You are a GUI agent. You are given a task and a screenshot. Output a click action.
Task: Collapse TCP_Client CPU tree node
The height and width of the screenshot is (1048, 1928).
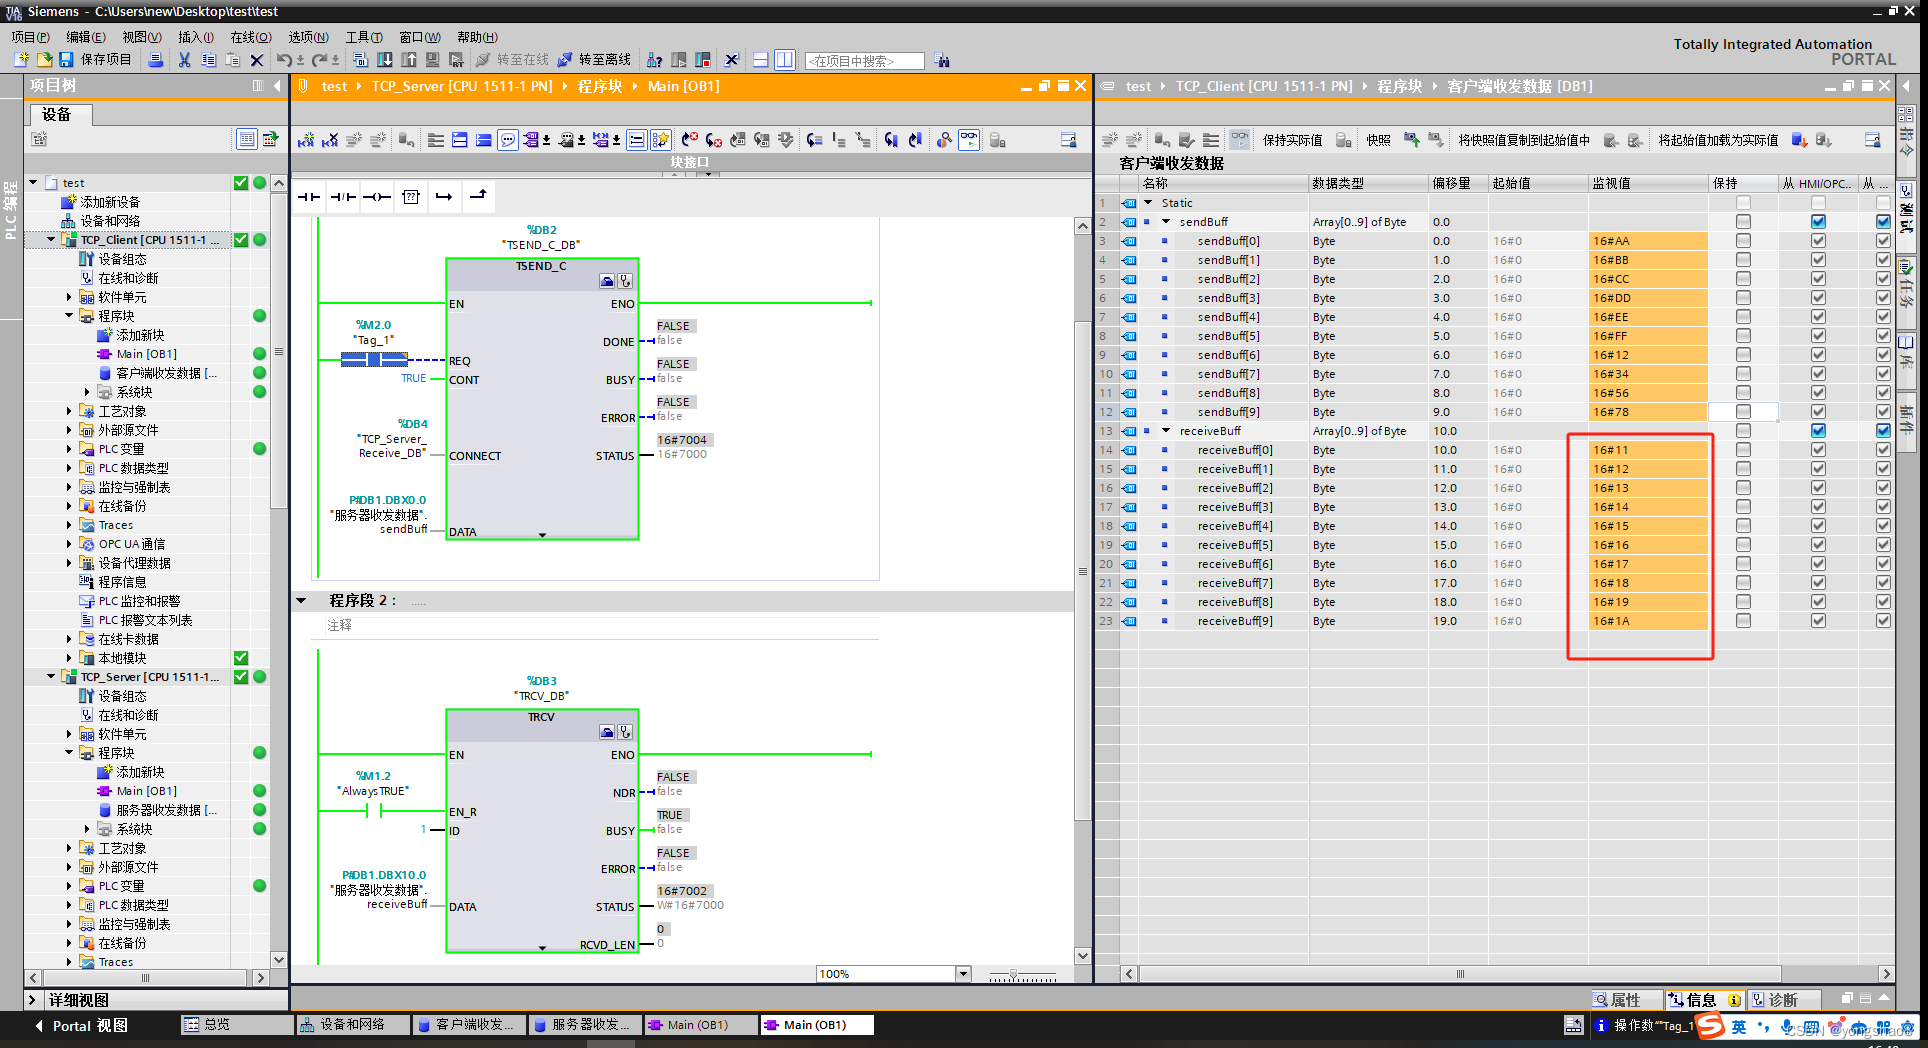tap(51, 240)
